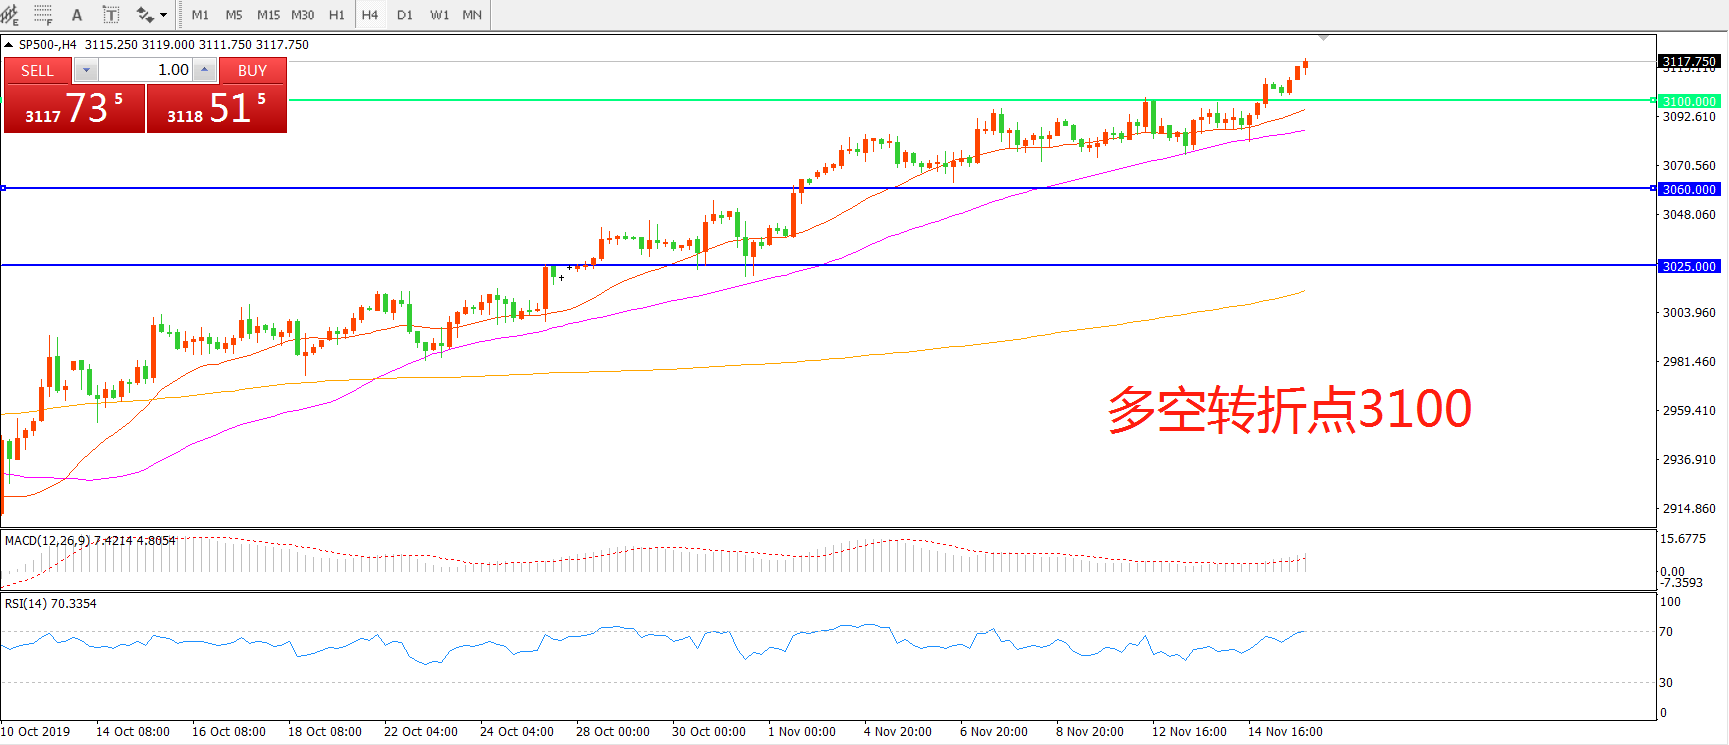Switch to M15 timeframe
This screenshot has width=1729, height=745.
[x=268, y=15]
